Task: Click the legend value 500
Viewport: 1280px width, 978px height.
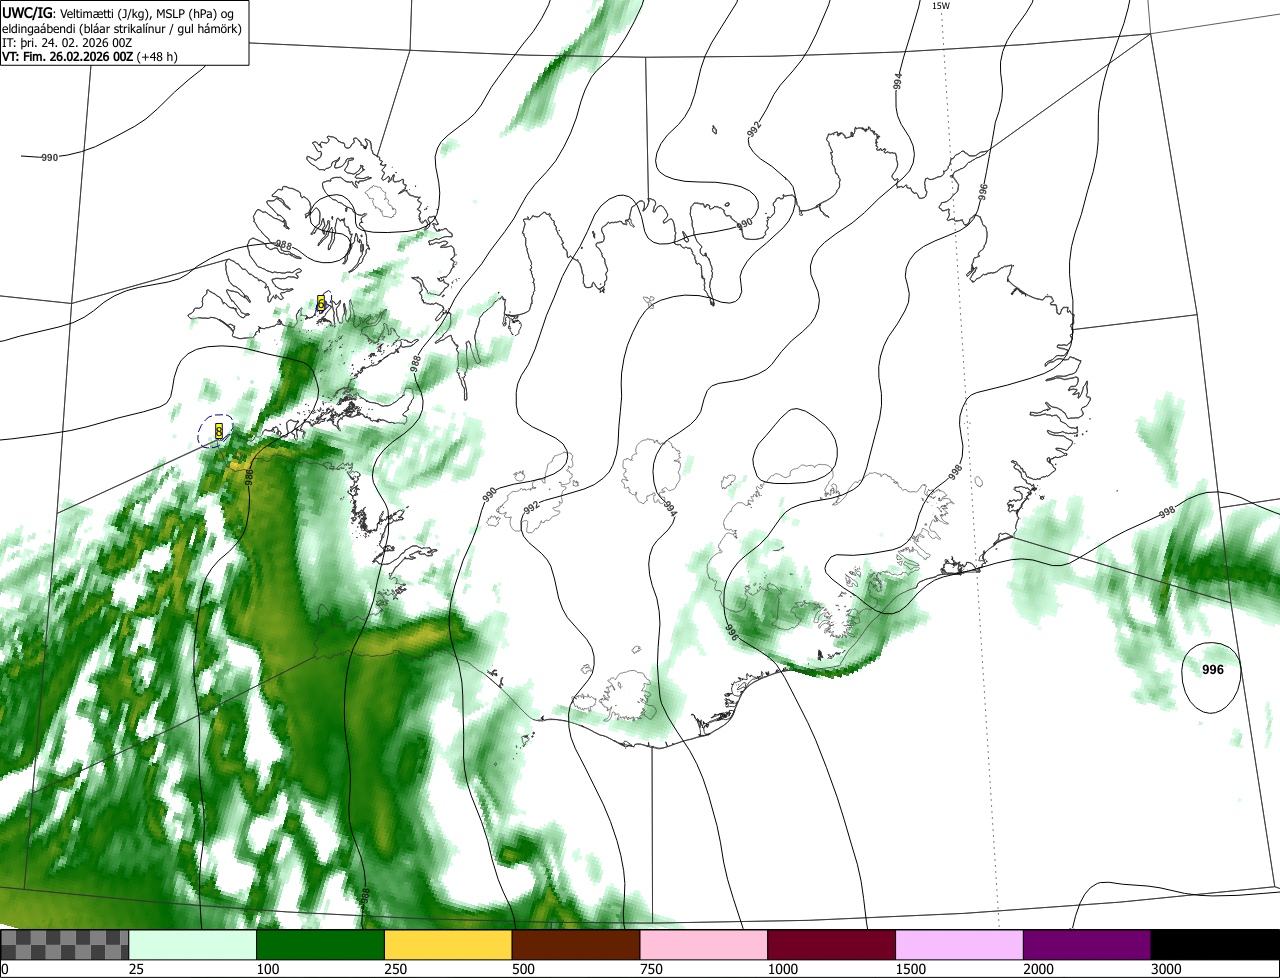Action: (x=523, y=969)
